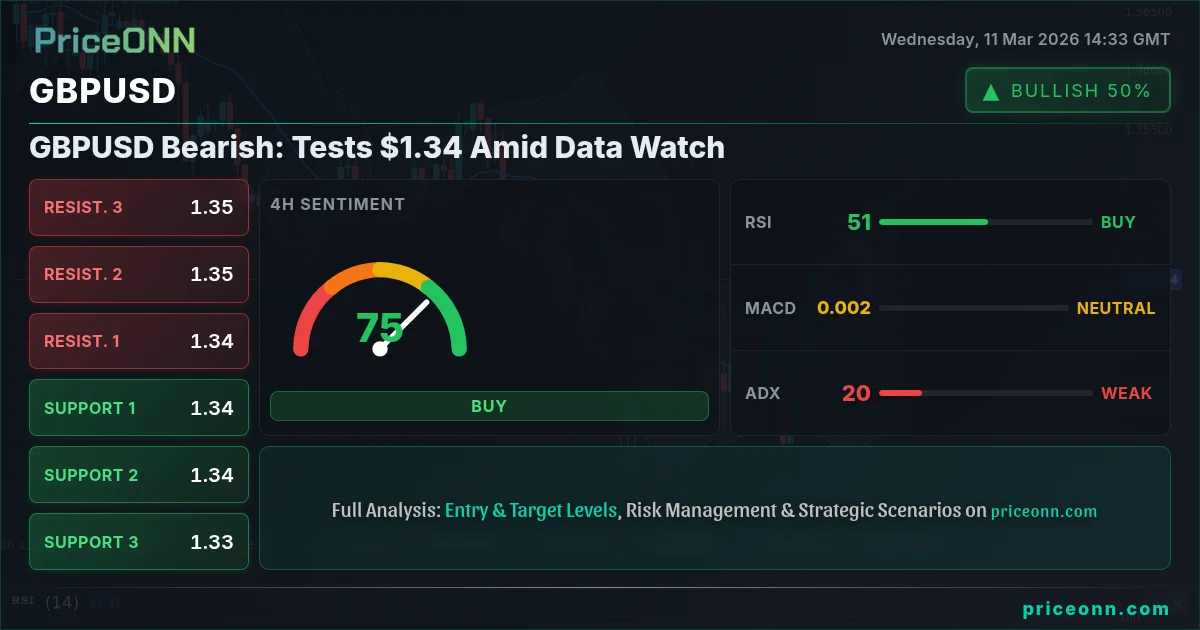Click the PriceONN logo

(x=115, y=40)
